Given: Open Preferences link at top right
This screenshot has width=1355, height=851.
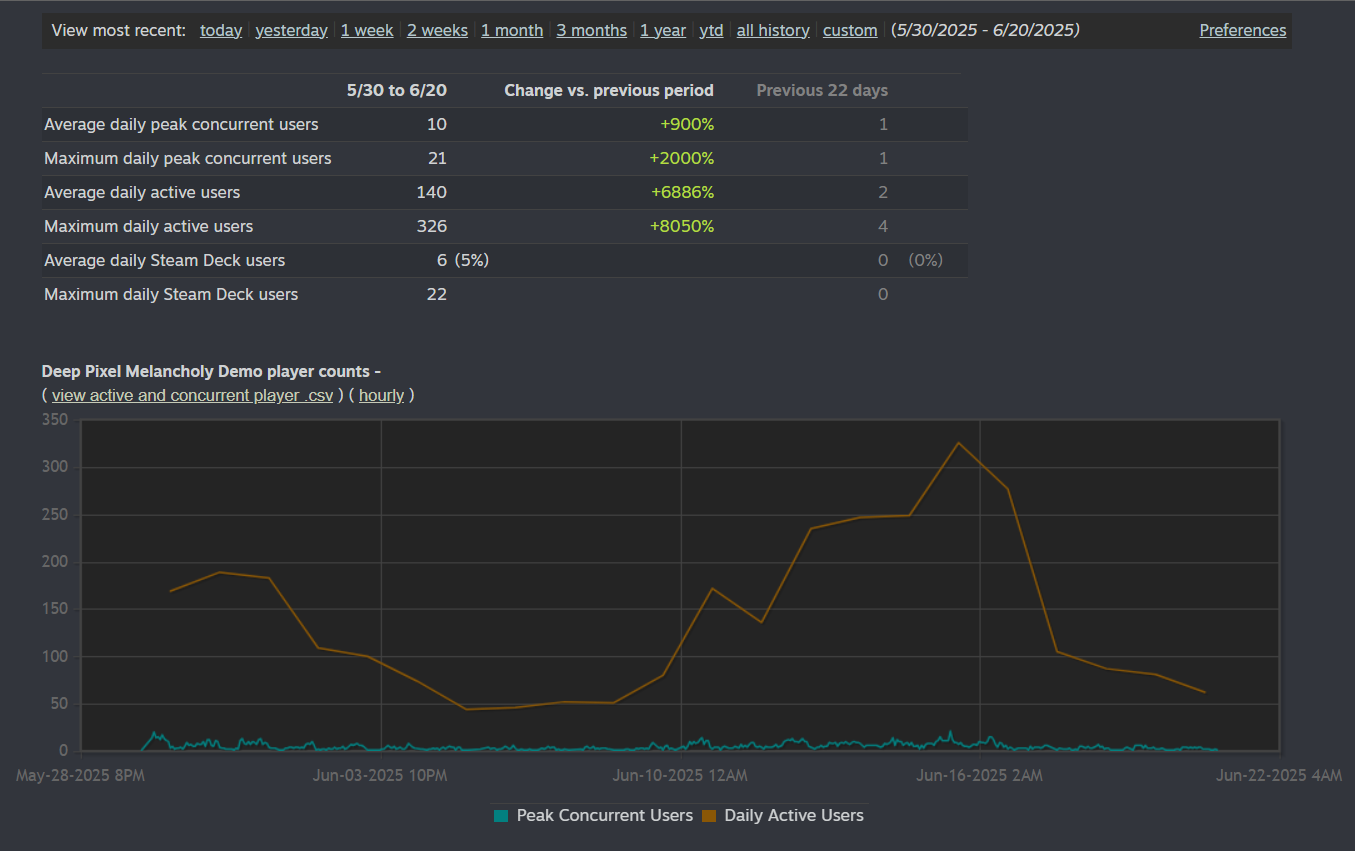Looking at the screenshot, I should (1243, 31).
